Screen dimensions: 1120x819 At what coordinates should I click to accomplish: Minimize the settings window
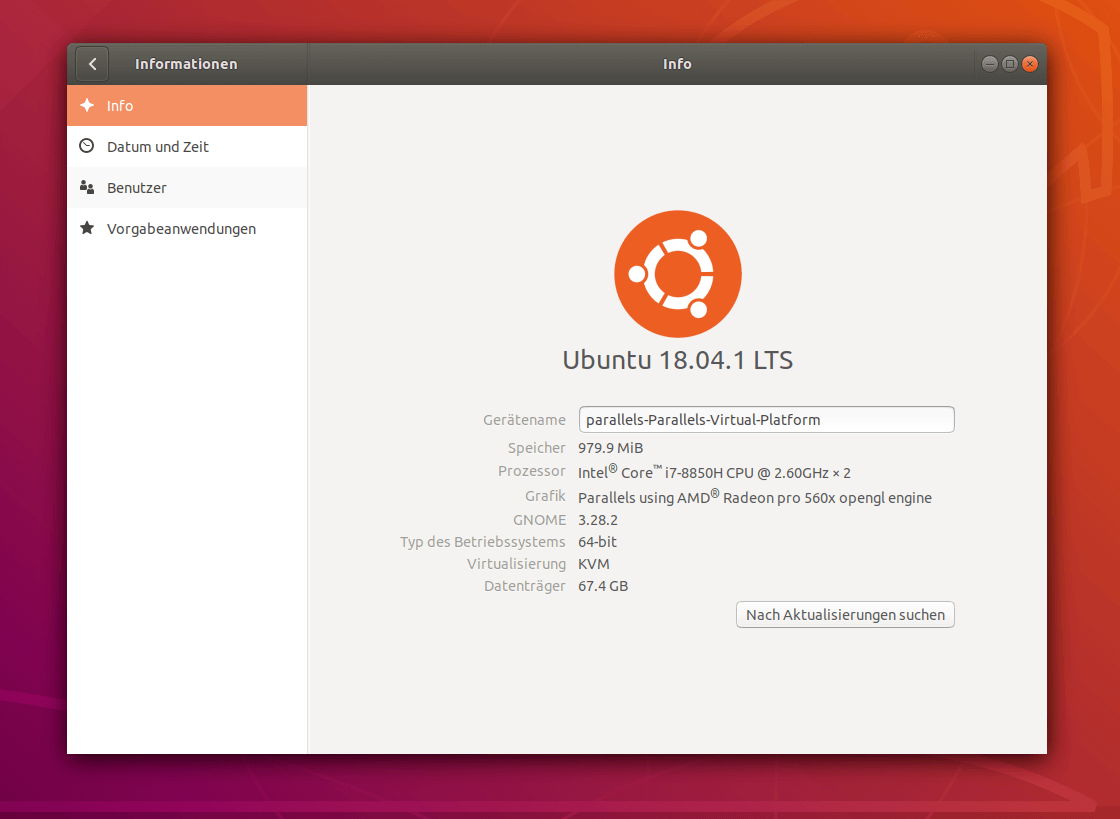[x=989, y=64]
